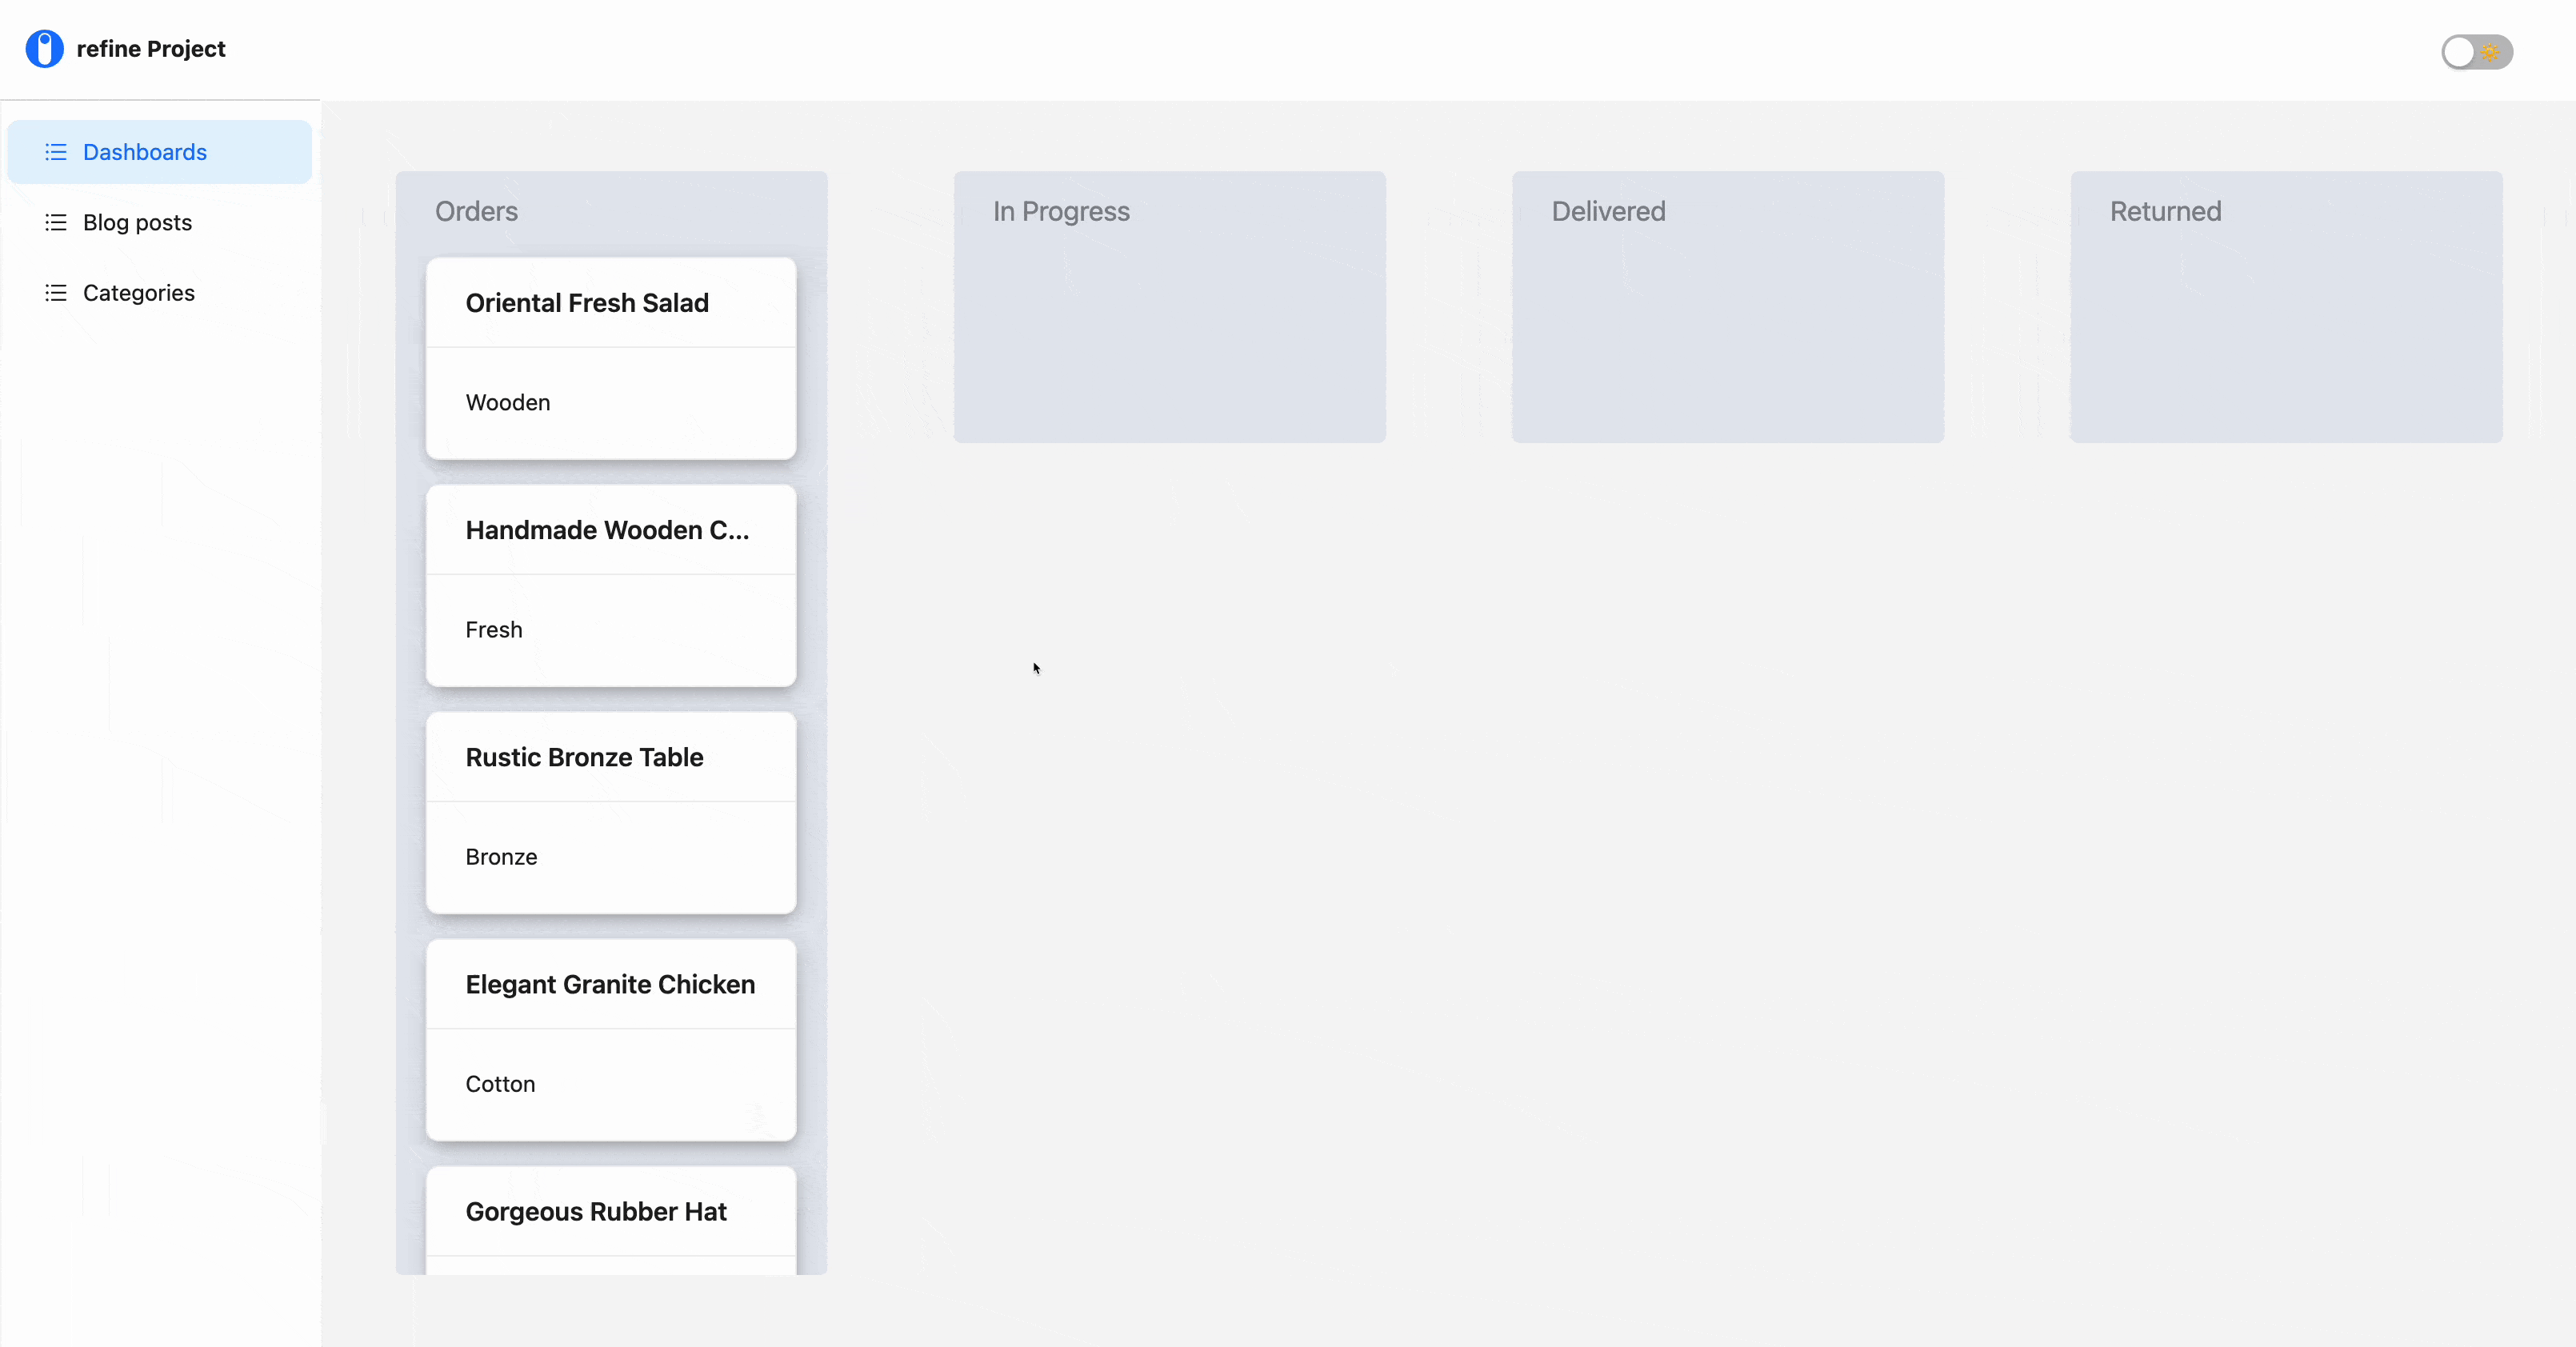This screenshot has width=2576, height=1347.
Task: Select the Oriental Fresh Salad card
Action: 610,357
